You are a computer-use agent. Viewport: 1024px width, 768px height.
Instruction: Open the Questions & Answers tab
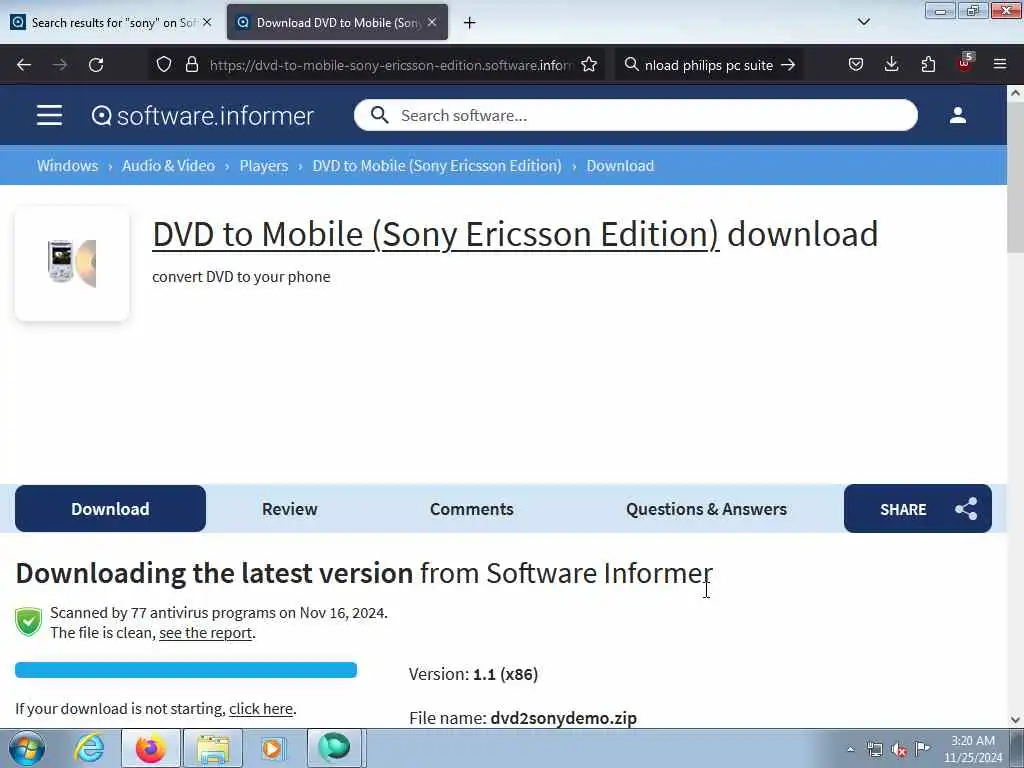click(707, 509)
